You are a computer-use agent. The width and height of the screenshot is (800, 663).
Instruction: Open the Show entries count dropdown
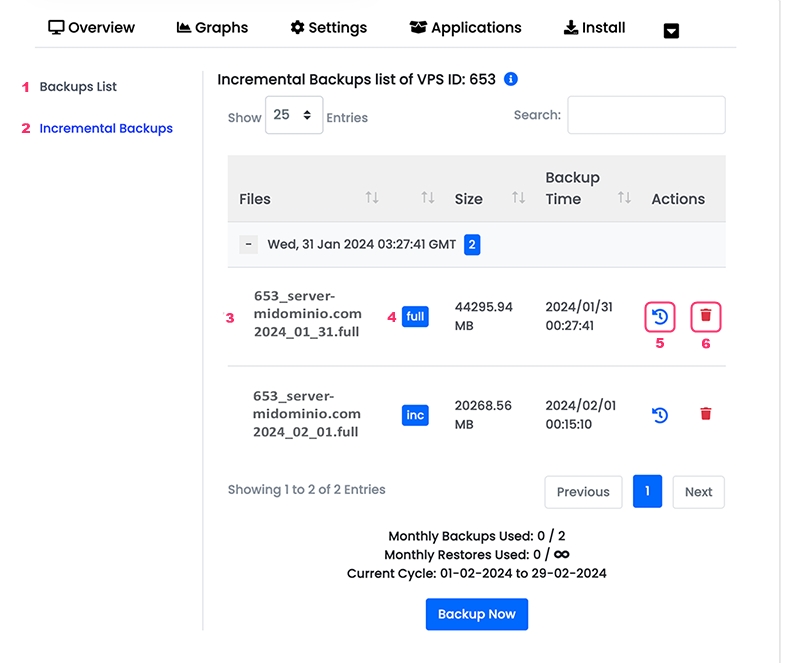tap(294, 116)
